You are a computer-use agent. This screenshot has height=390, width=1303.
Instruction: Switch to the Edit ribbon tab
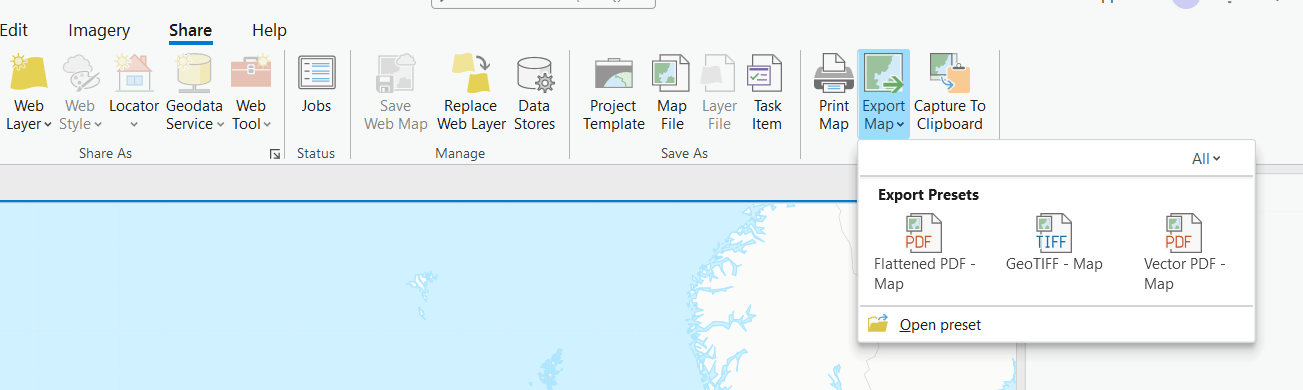13,30
